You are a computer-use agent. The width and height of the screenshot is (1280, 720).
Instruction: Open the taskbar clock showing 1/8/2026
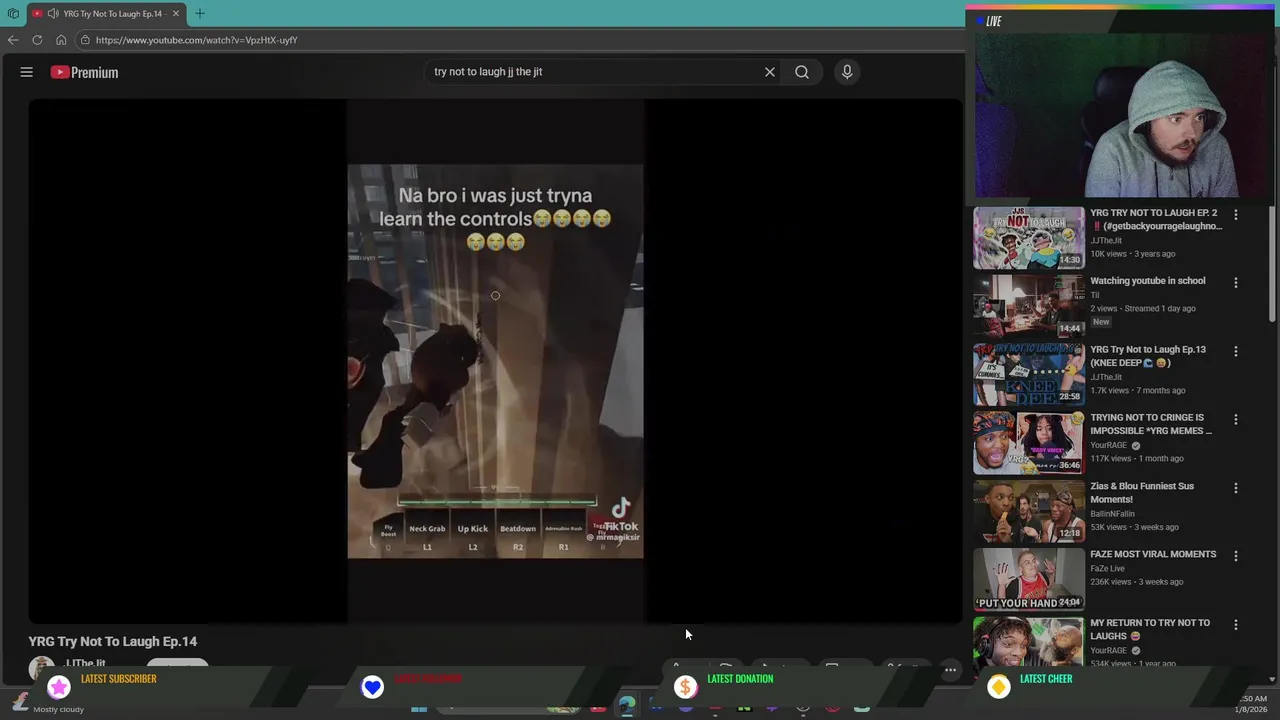(x=1250, y=704)
